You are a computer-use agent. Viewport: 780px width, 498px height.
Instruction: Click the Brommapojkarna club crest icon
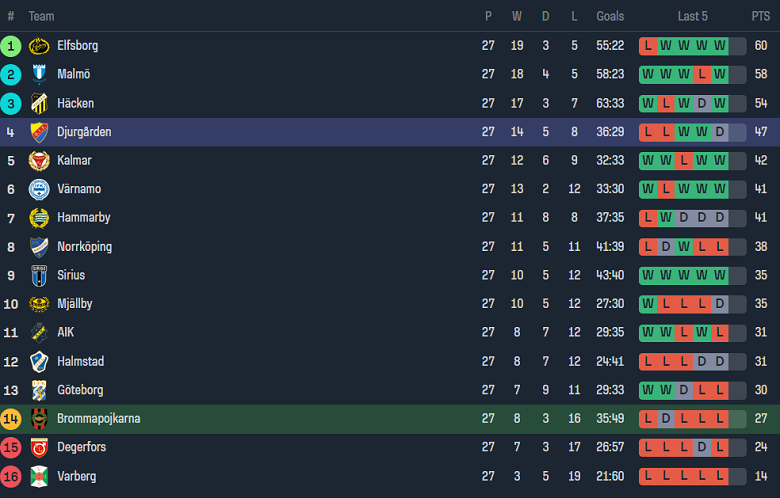coord(39,419)
